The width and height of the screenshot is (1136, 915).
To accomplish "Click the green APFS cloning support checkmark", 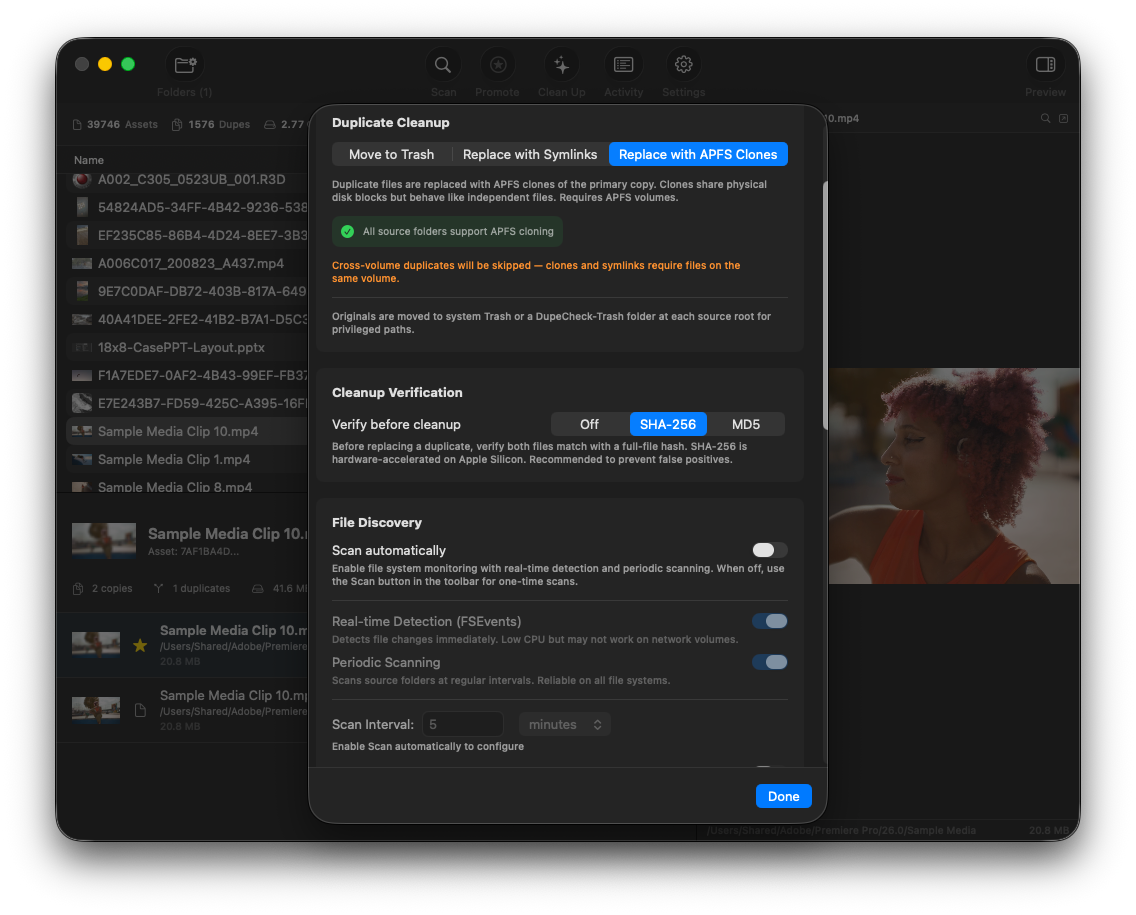I will (x=349, y=230).
